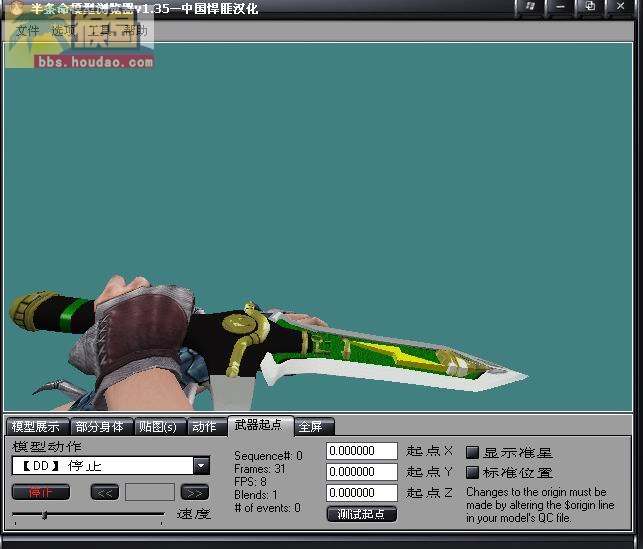Click the 测试起点 button

tap(362, 514)
